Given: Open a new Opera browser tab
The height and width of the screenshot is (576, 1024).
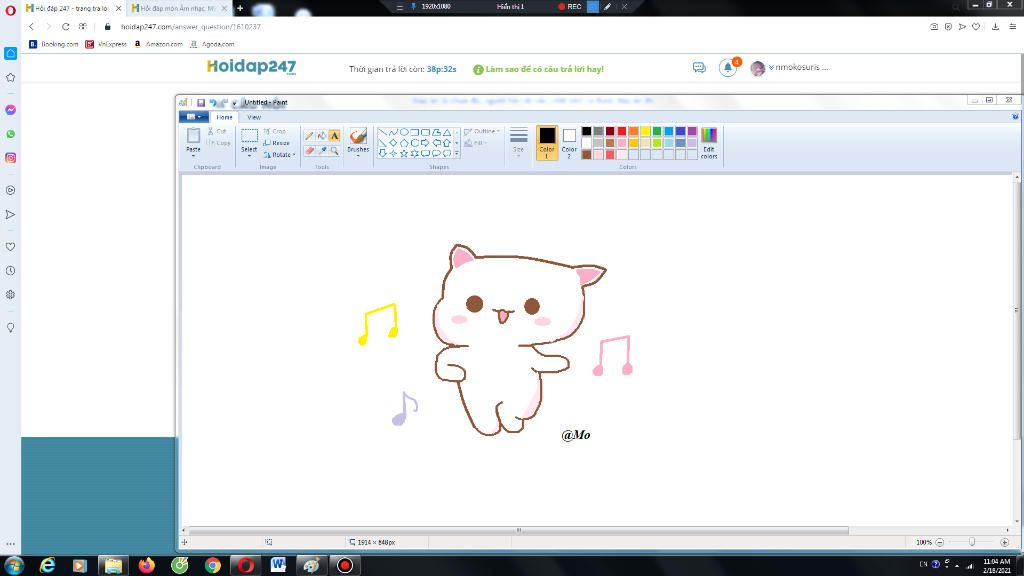Looking at the screenshot, I should click(240, 8).
